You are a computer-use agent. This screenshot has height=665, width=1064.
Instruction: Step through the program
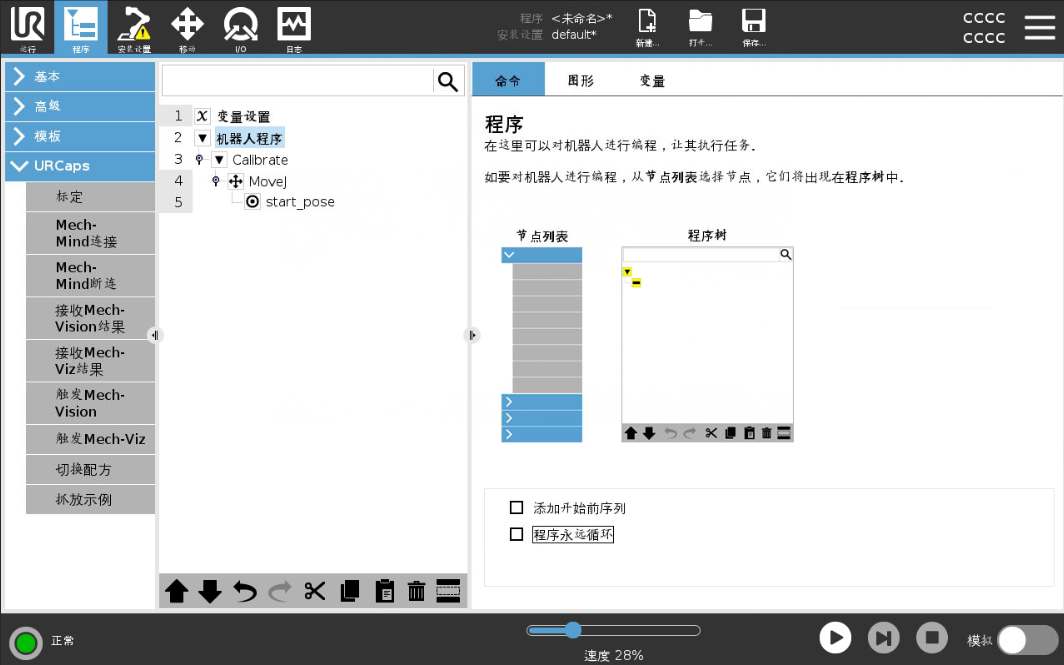coord(884,638)
